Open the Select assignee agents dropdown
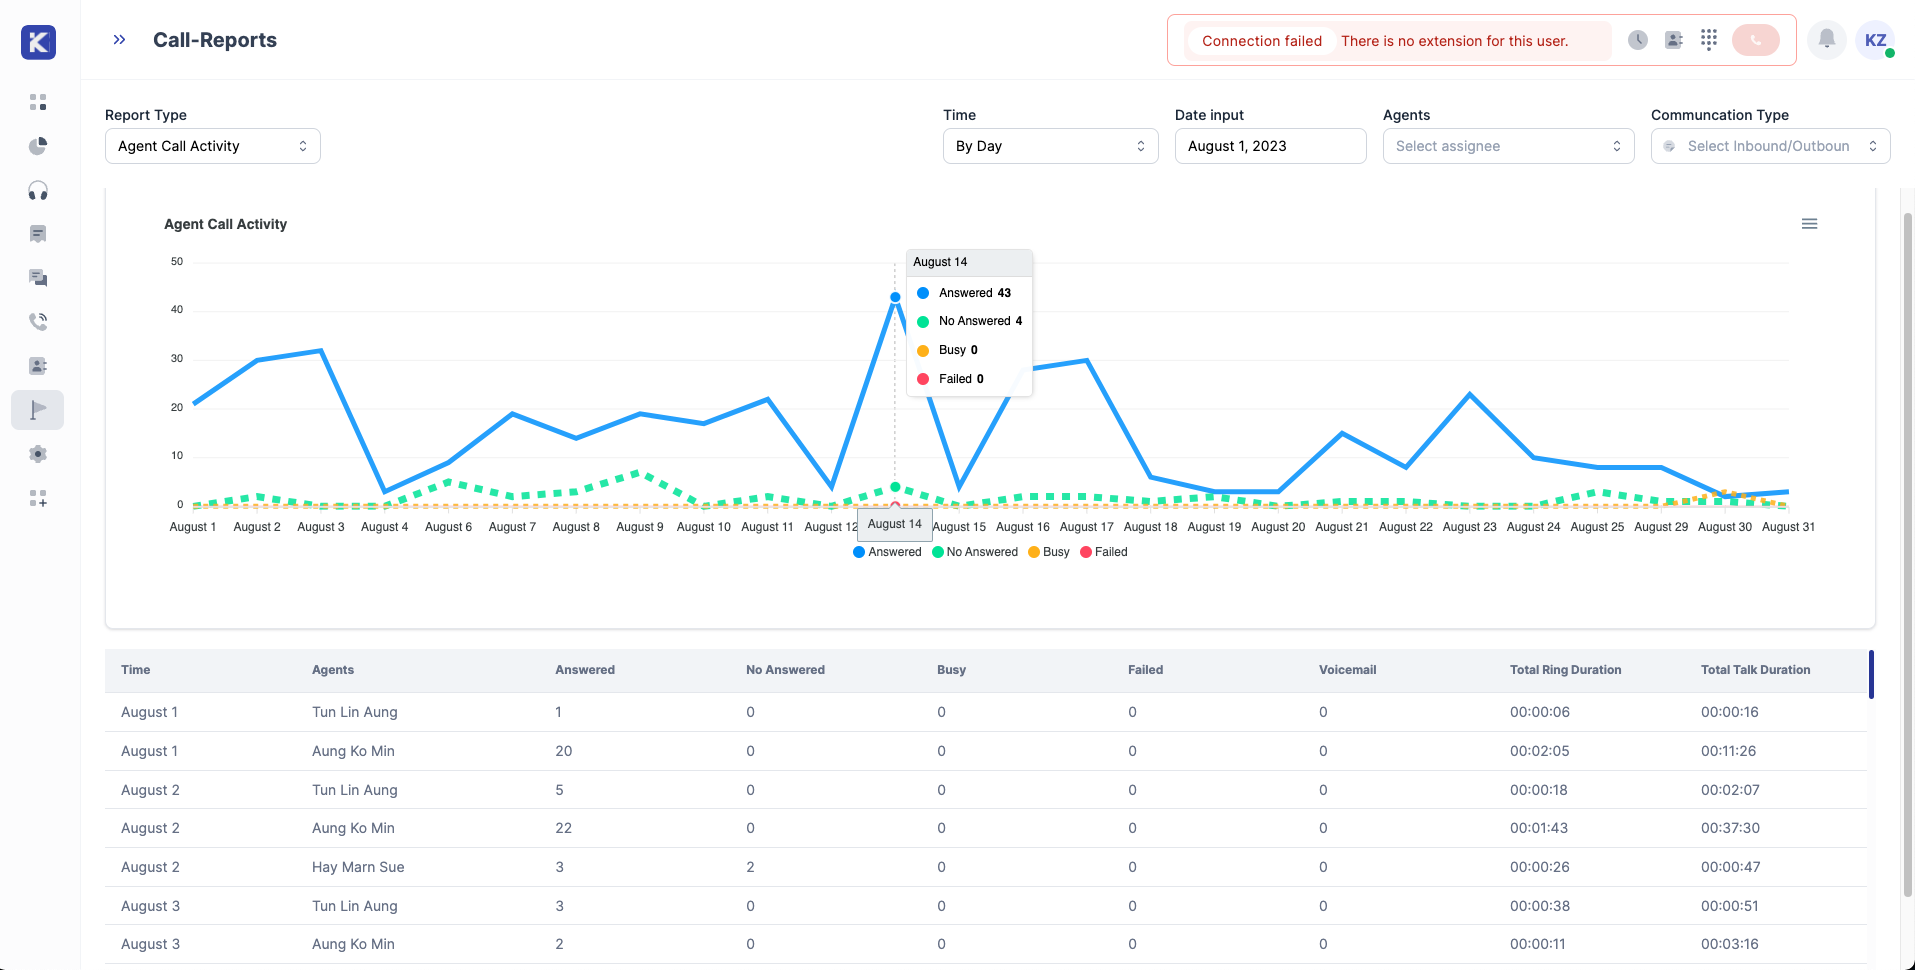Image resolution: width=1915 pixels, height=970 pixels. (1509, 146)
